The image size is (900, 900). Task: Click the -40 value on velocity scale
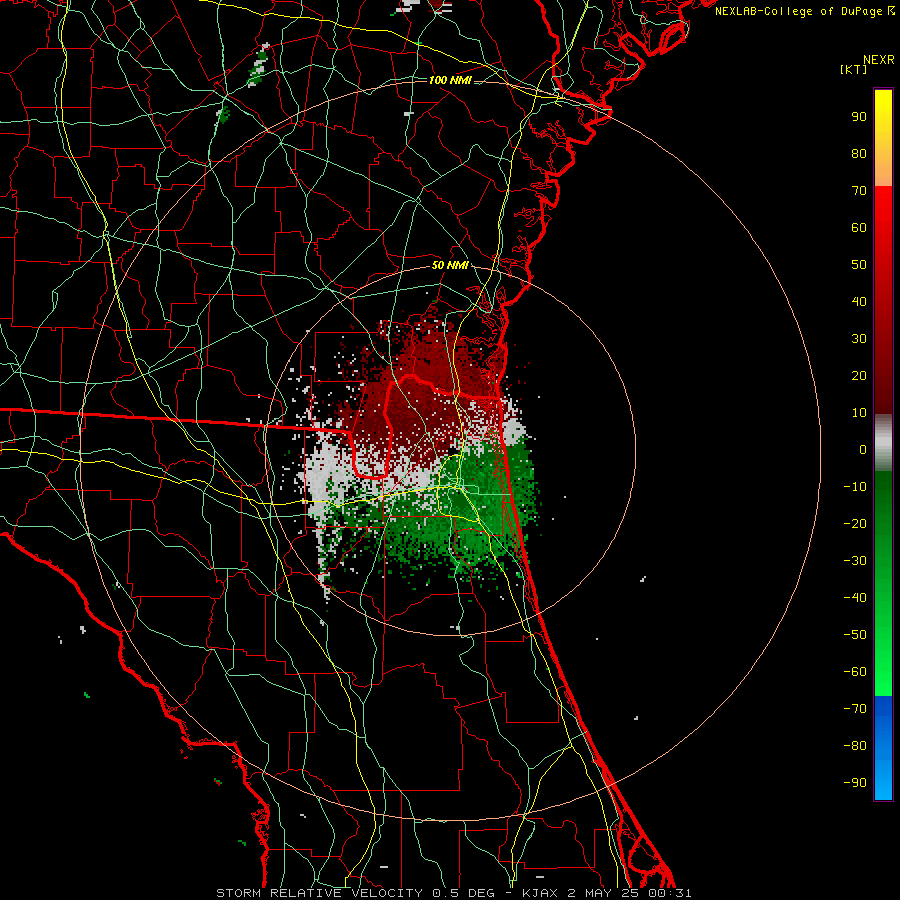click(x=855, y=598)
